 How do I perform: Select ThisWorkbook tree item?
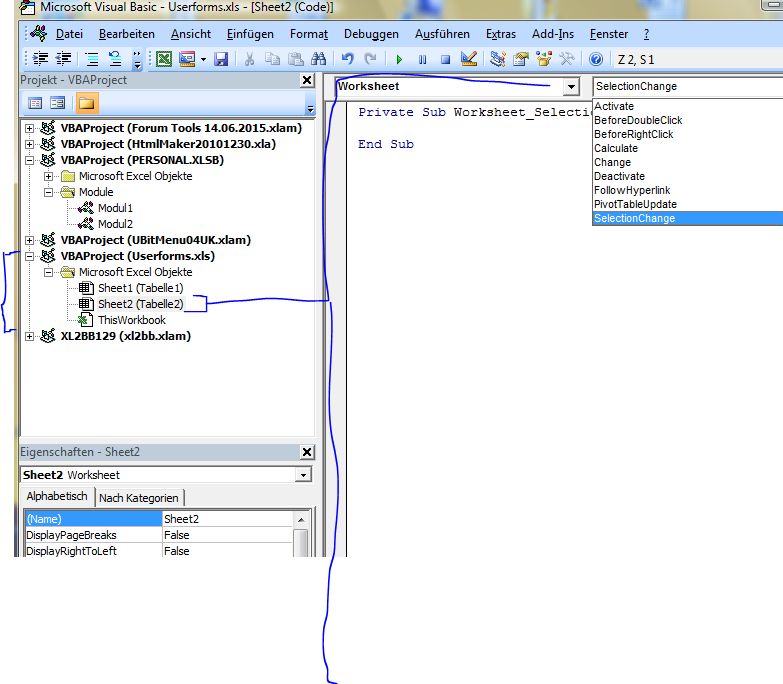131,320
